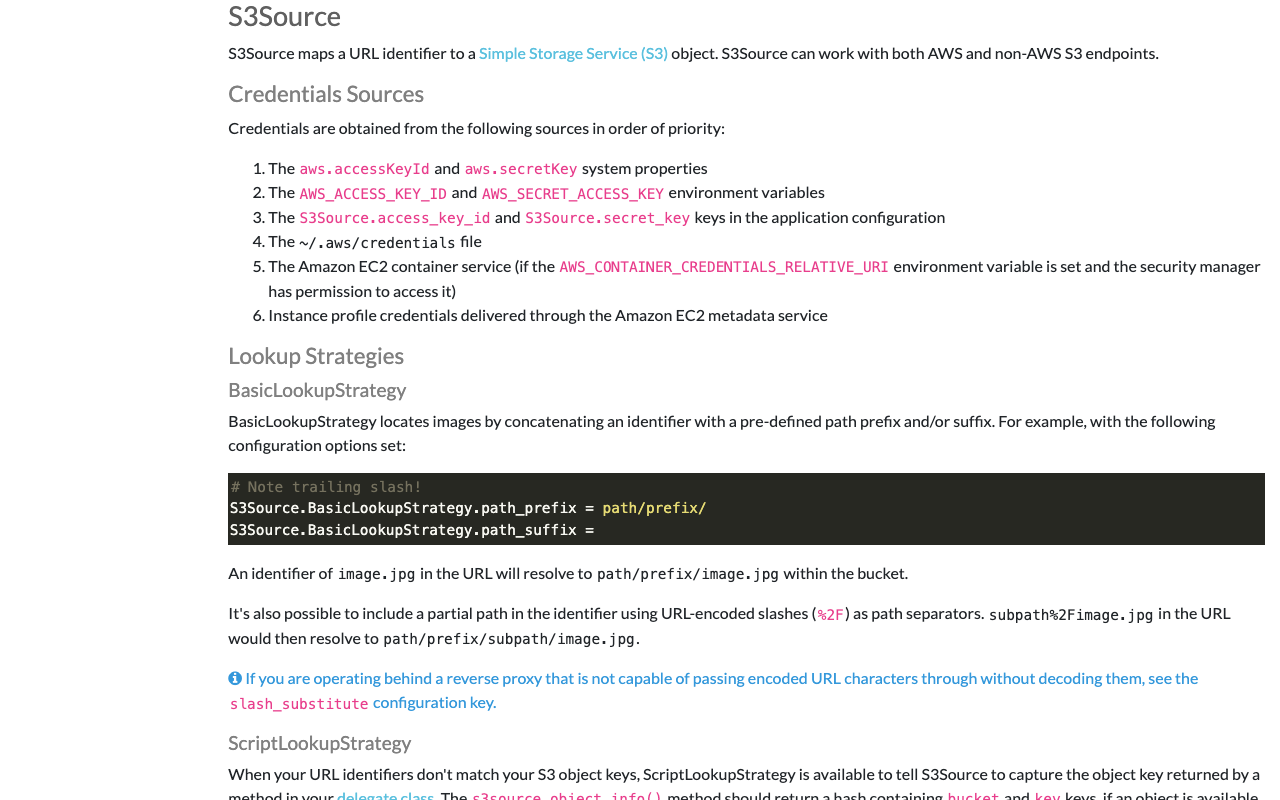Click the S3Source.access_key_id configuration key
Image resolution: width=1280 pixels, height=800 pixels.
[x=395, y=218]
